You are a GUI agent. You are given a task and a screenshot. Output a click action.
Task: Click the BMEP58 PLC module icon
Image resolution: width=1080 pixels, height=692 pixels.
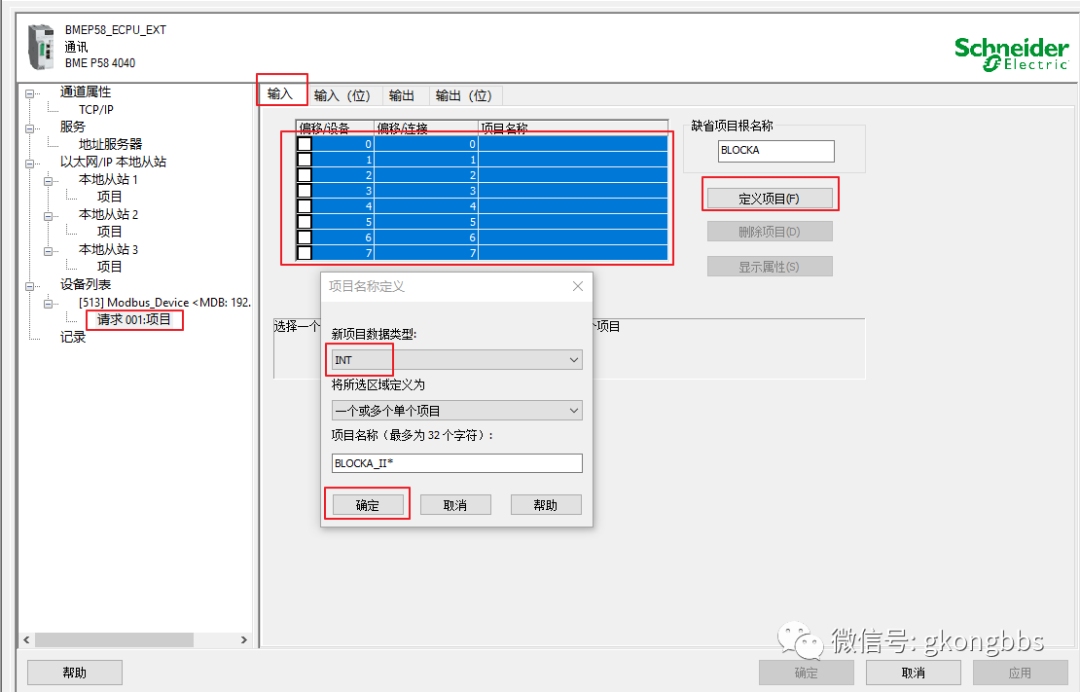(x=41, y=46)
